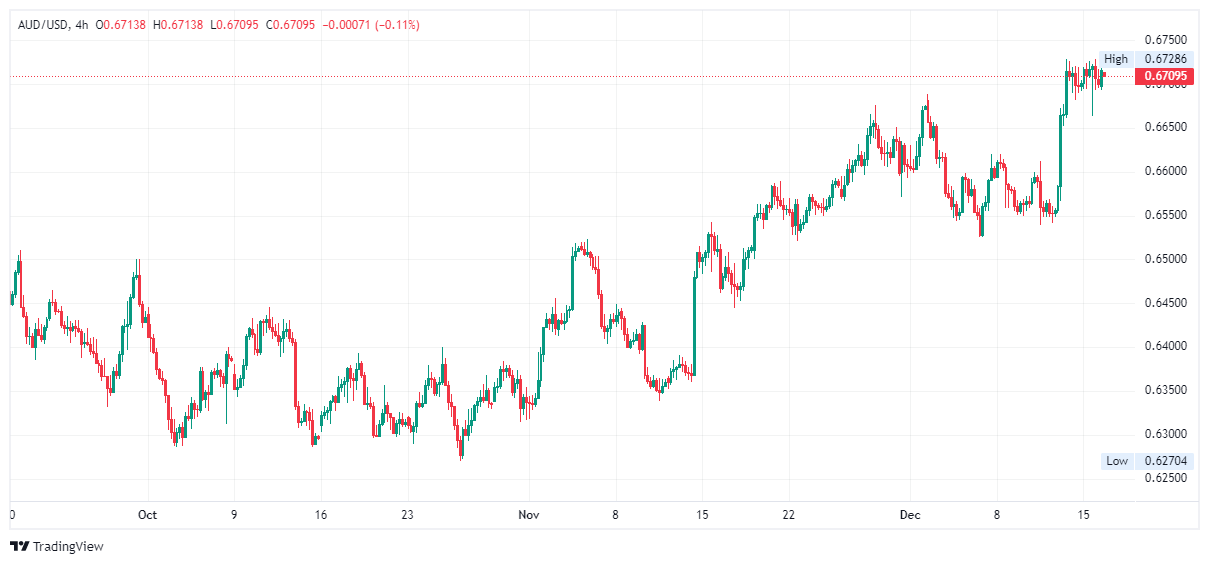Click the high price value 0.67286
1209x564 pixels.
click(x=1165, y=59)
